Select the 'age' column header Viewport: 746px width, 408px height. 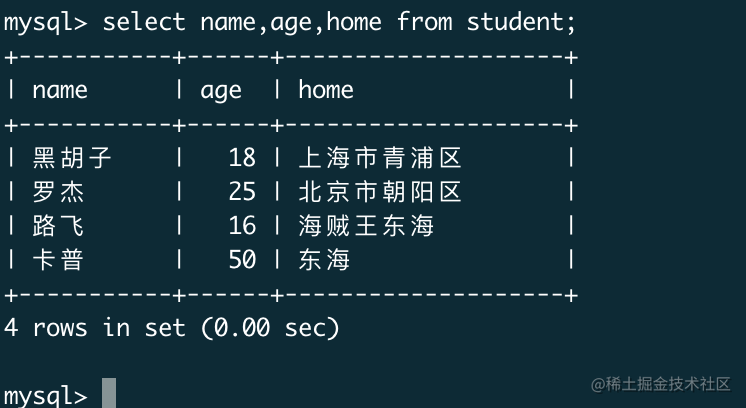tap(221, 91)
